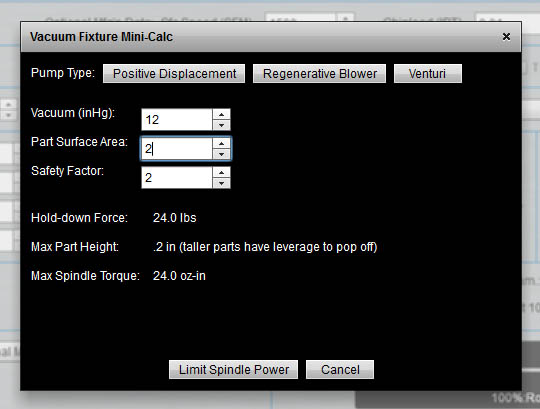Focus the Part Surface Area field
Image resolution: width=540 pixels, height=409 pixels.
pos(177,148)
